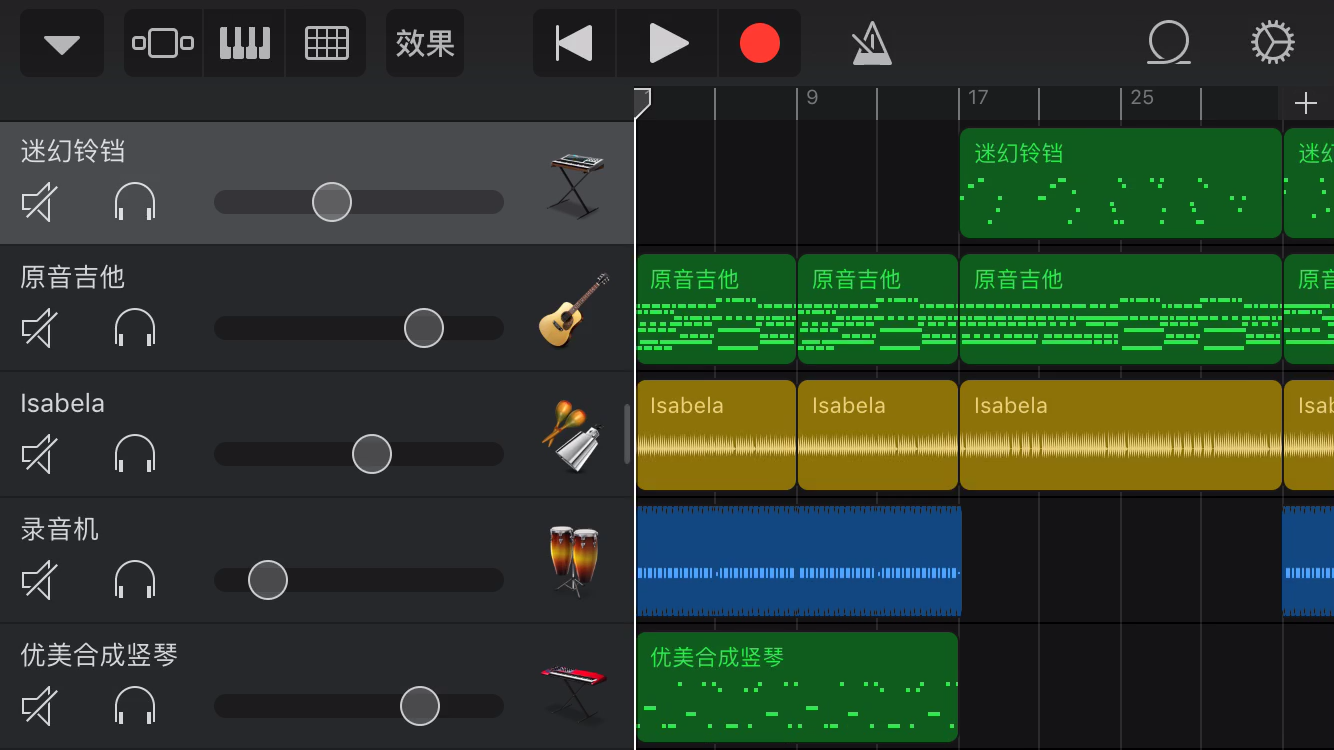Select Isabela region starting at bar 9
The height and width of the screenshot is (750, 1334).
click(878, 435)
